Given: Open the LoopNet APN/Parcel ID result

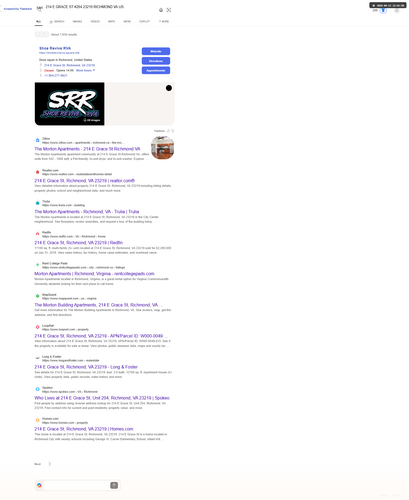Looking at the screenshot, I should 101,336.
